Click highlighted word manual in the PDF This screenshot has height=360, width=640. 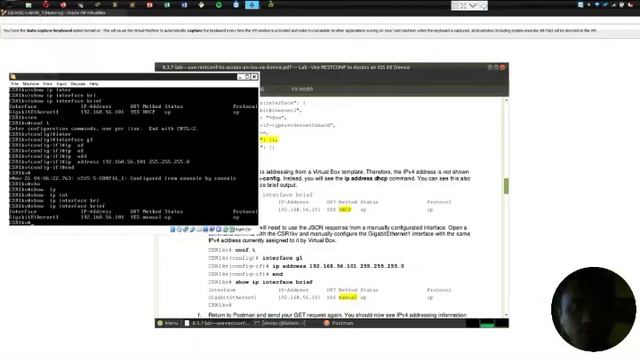[x=348, y=298]
